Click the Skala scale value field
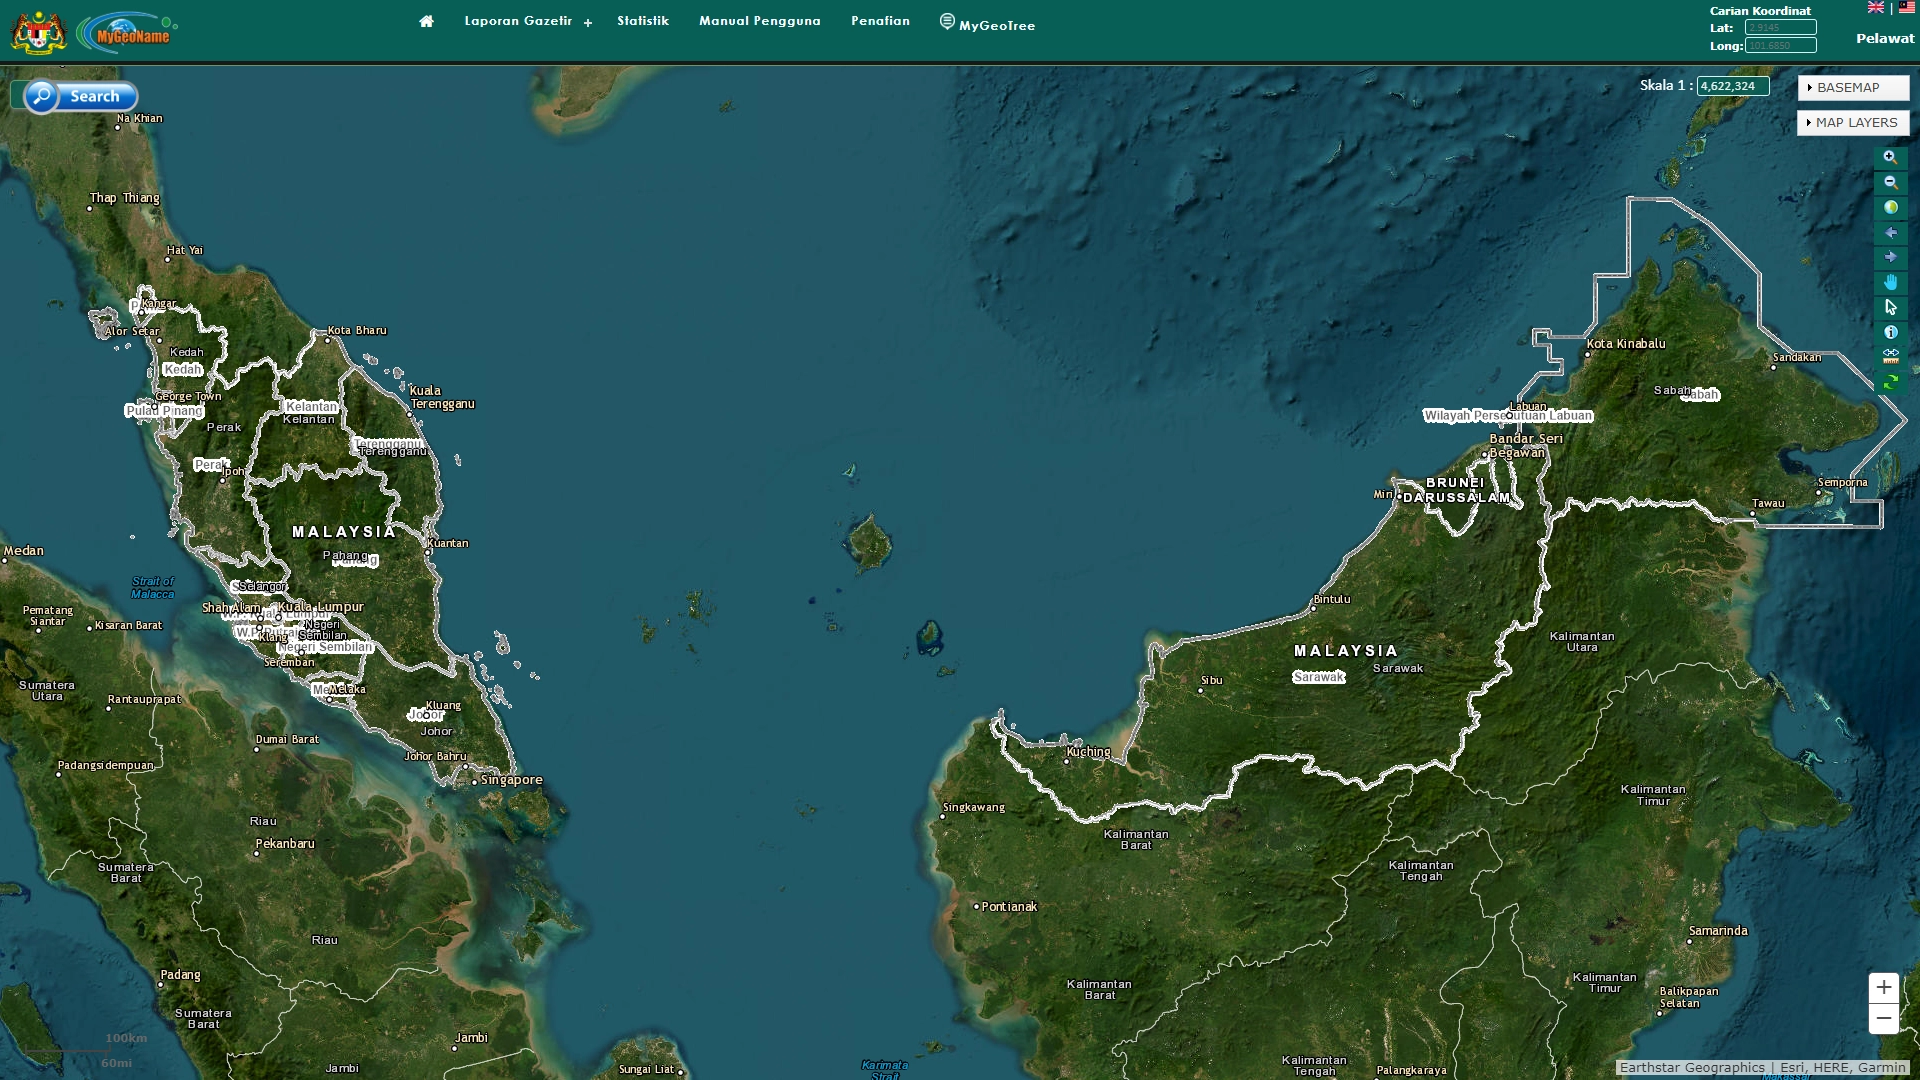The image size is (1920, 1080). (x=1733, y=87)
